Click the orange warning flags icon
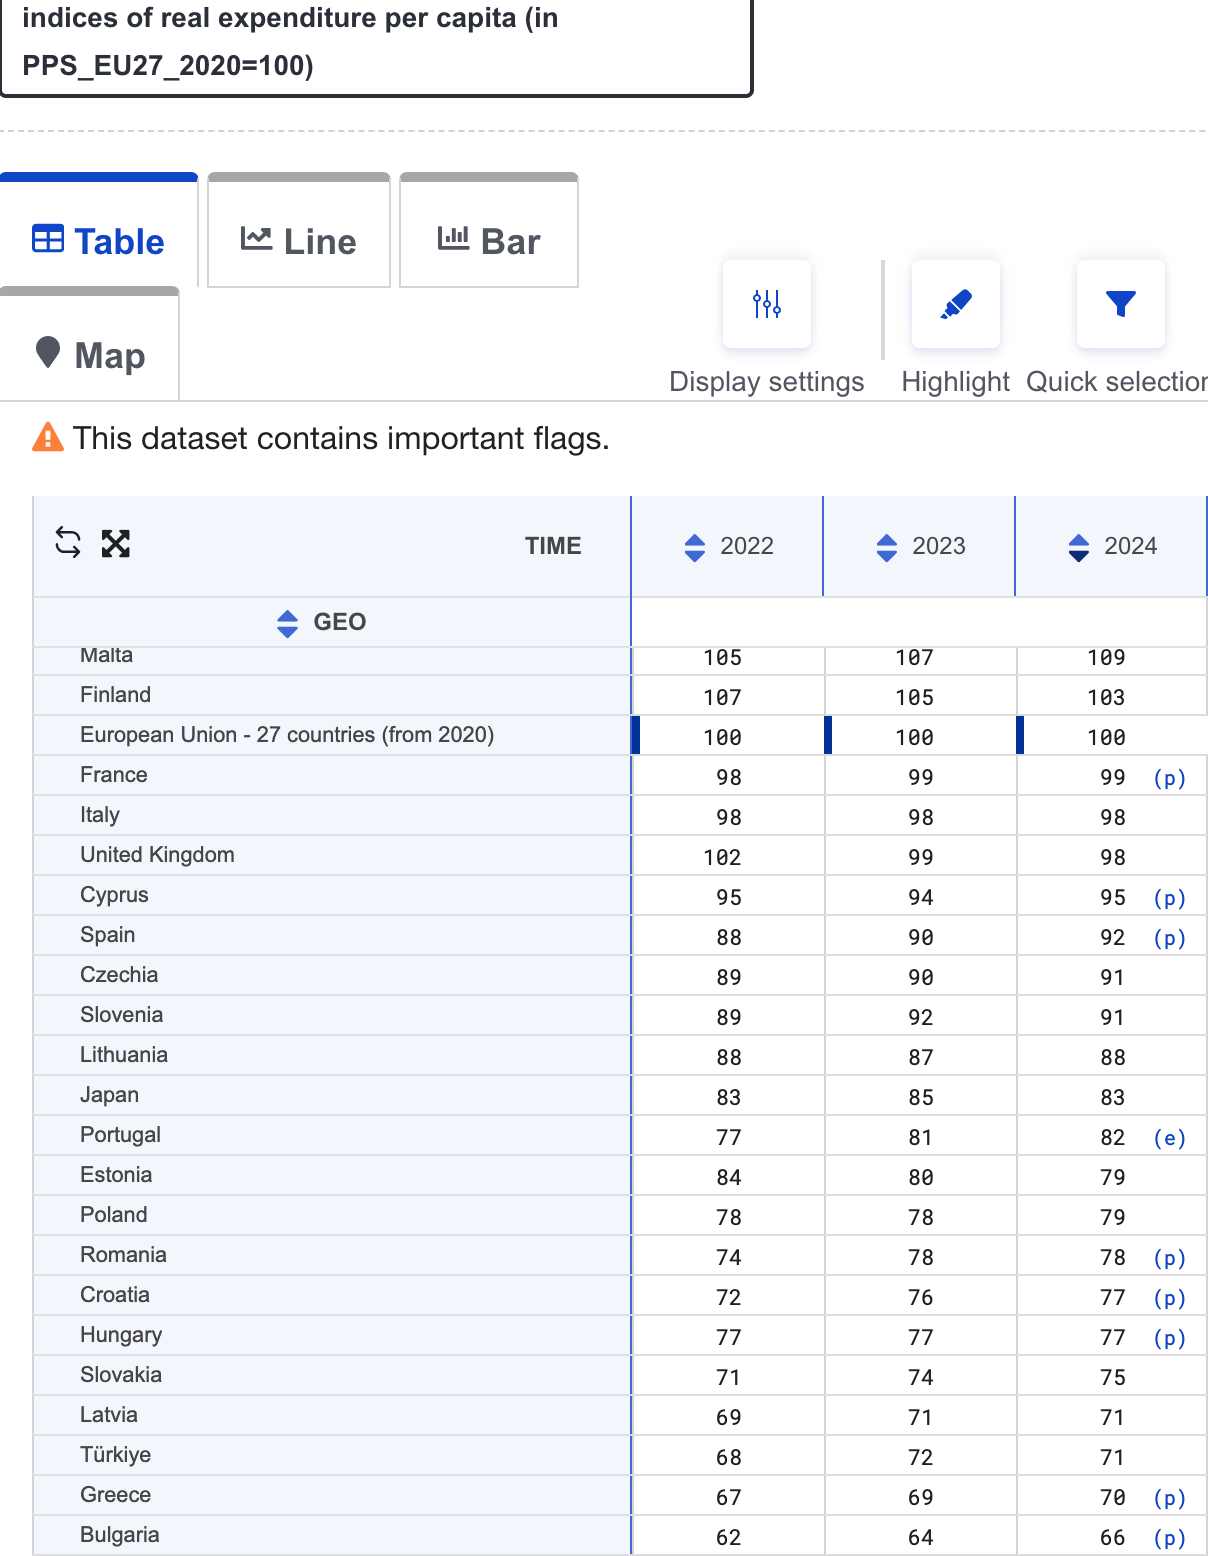Viewport: 1208px width, 1556px height. tap(47, 438)
